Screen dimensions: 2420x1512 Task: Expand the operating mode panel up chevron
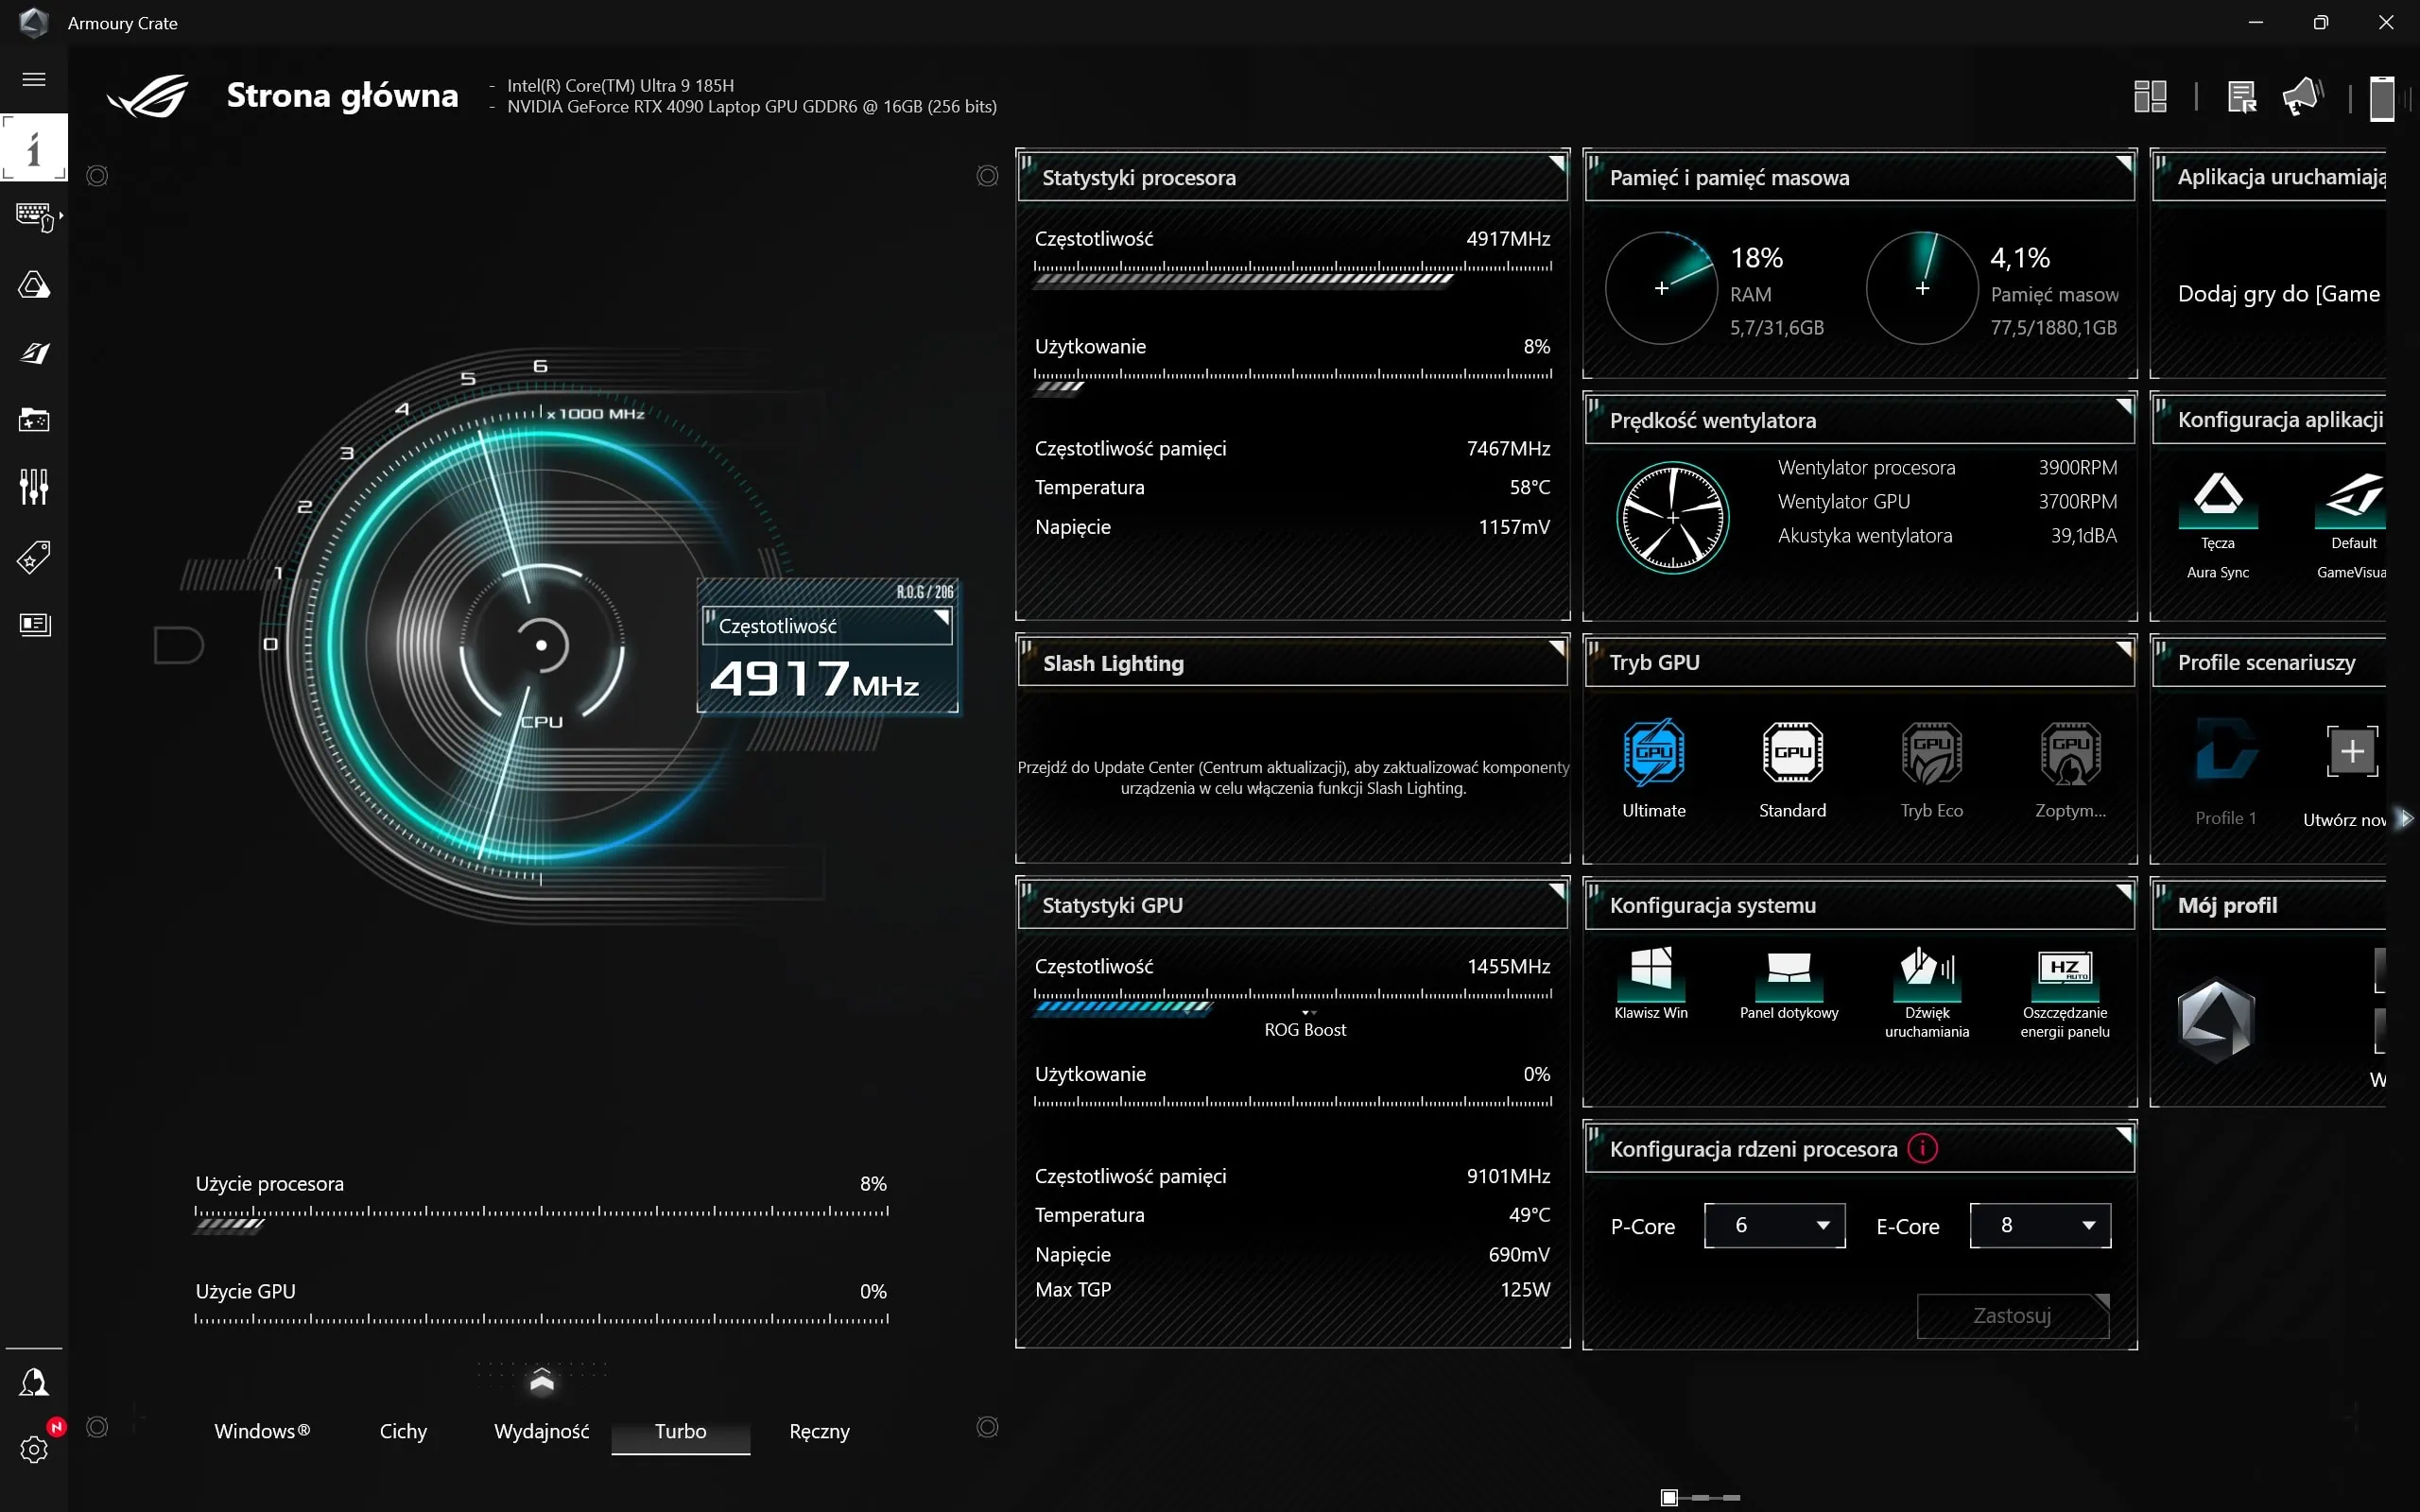pos(542,1381)
